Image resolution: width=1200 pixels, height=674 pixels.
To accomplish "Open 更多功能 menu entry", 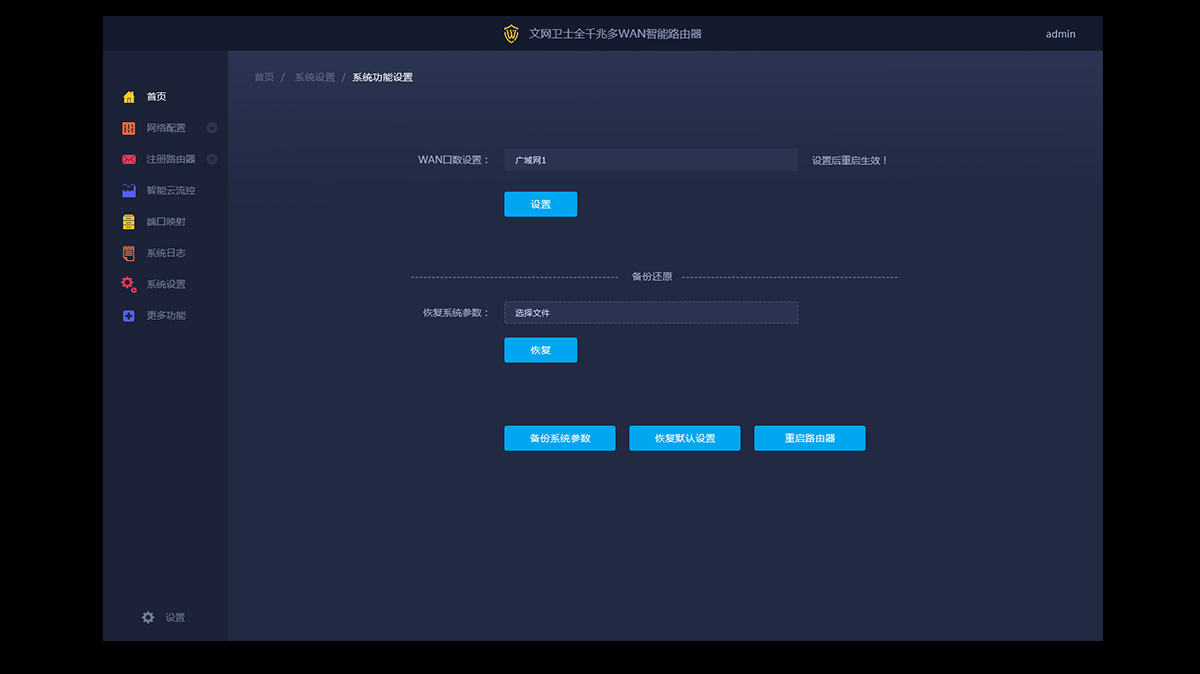I will 166,316.
